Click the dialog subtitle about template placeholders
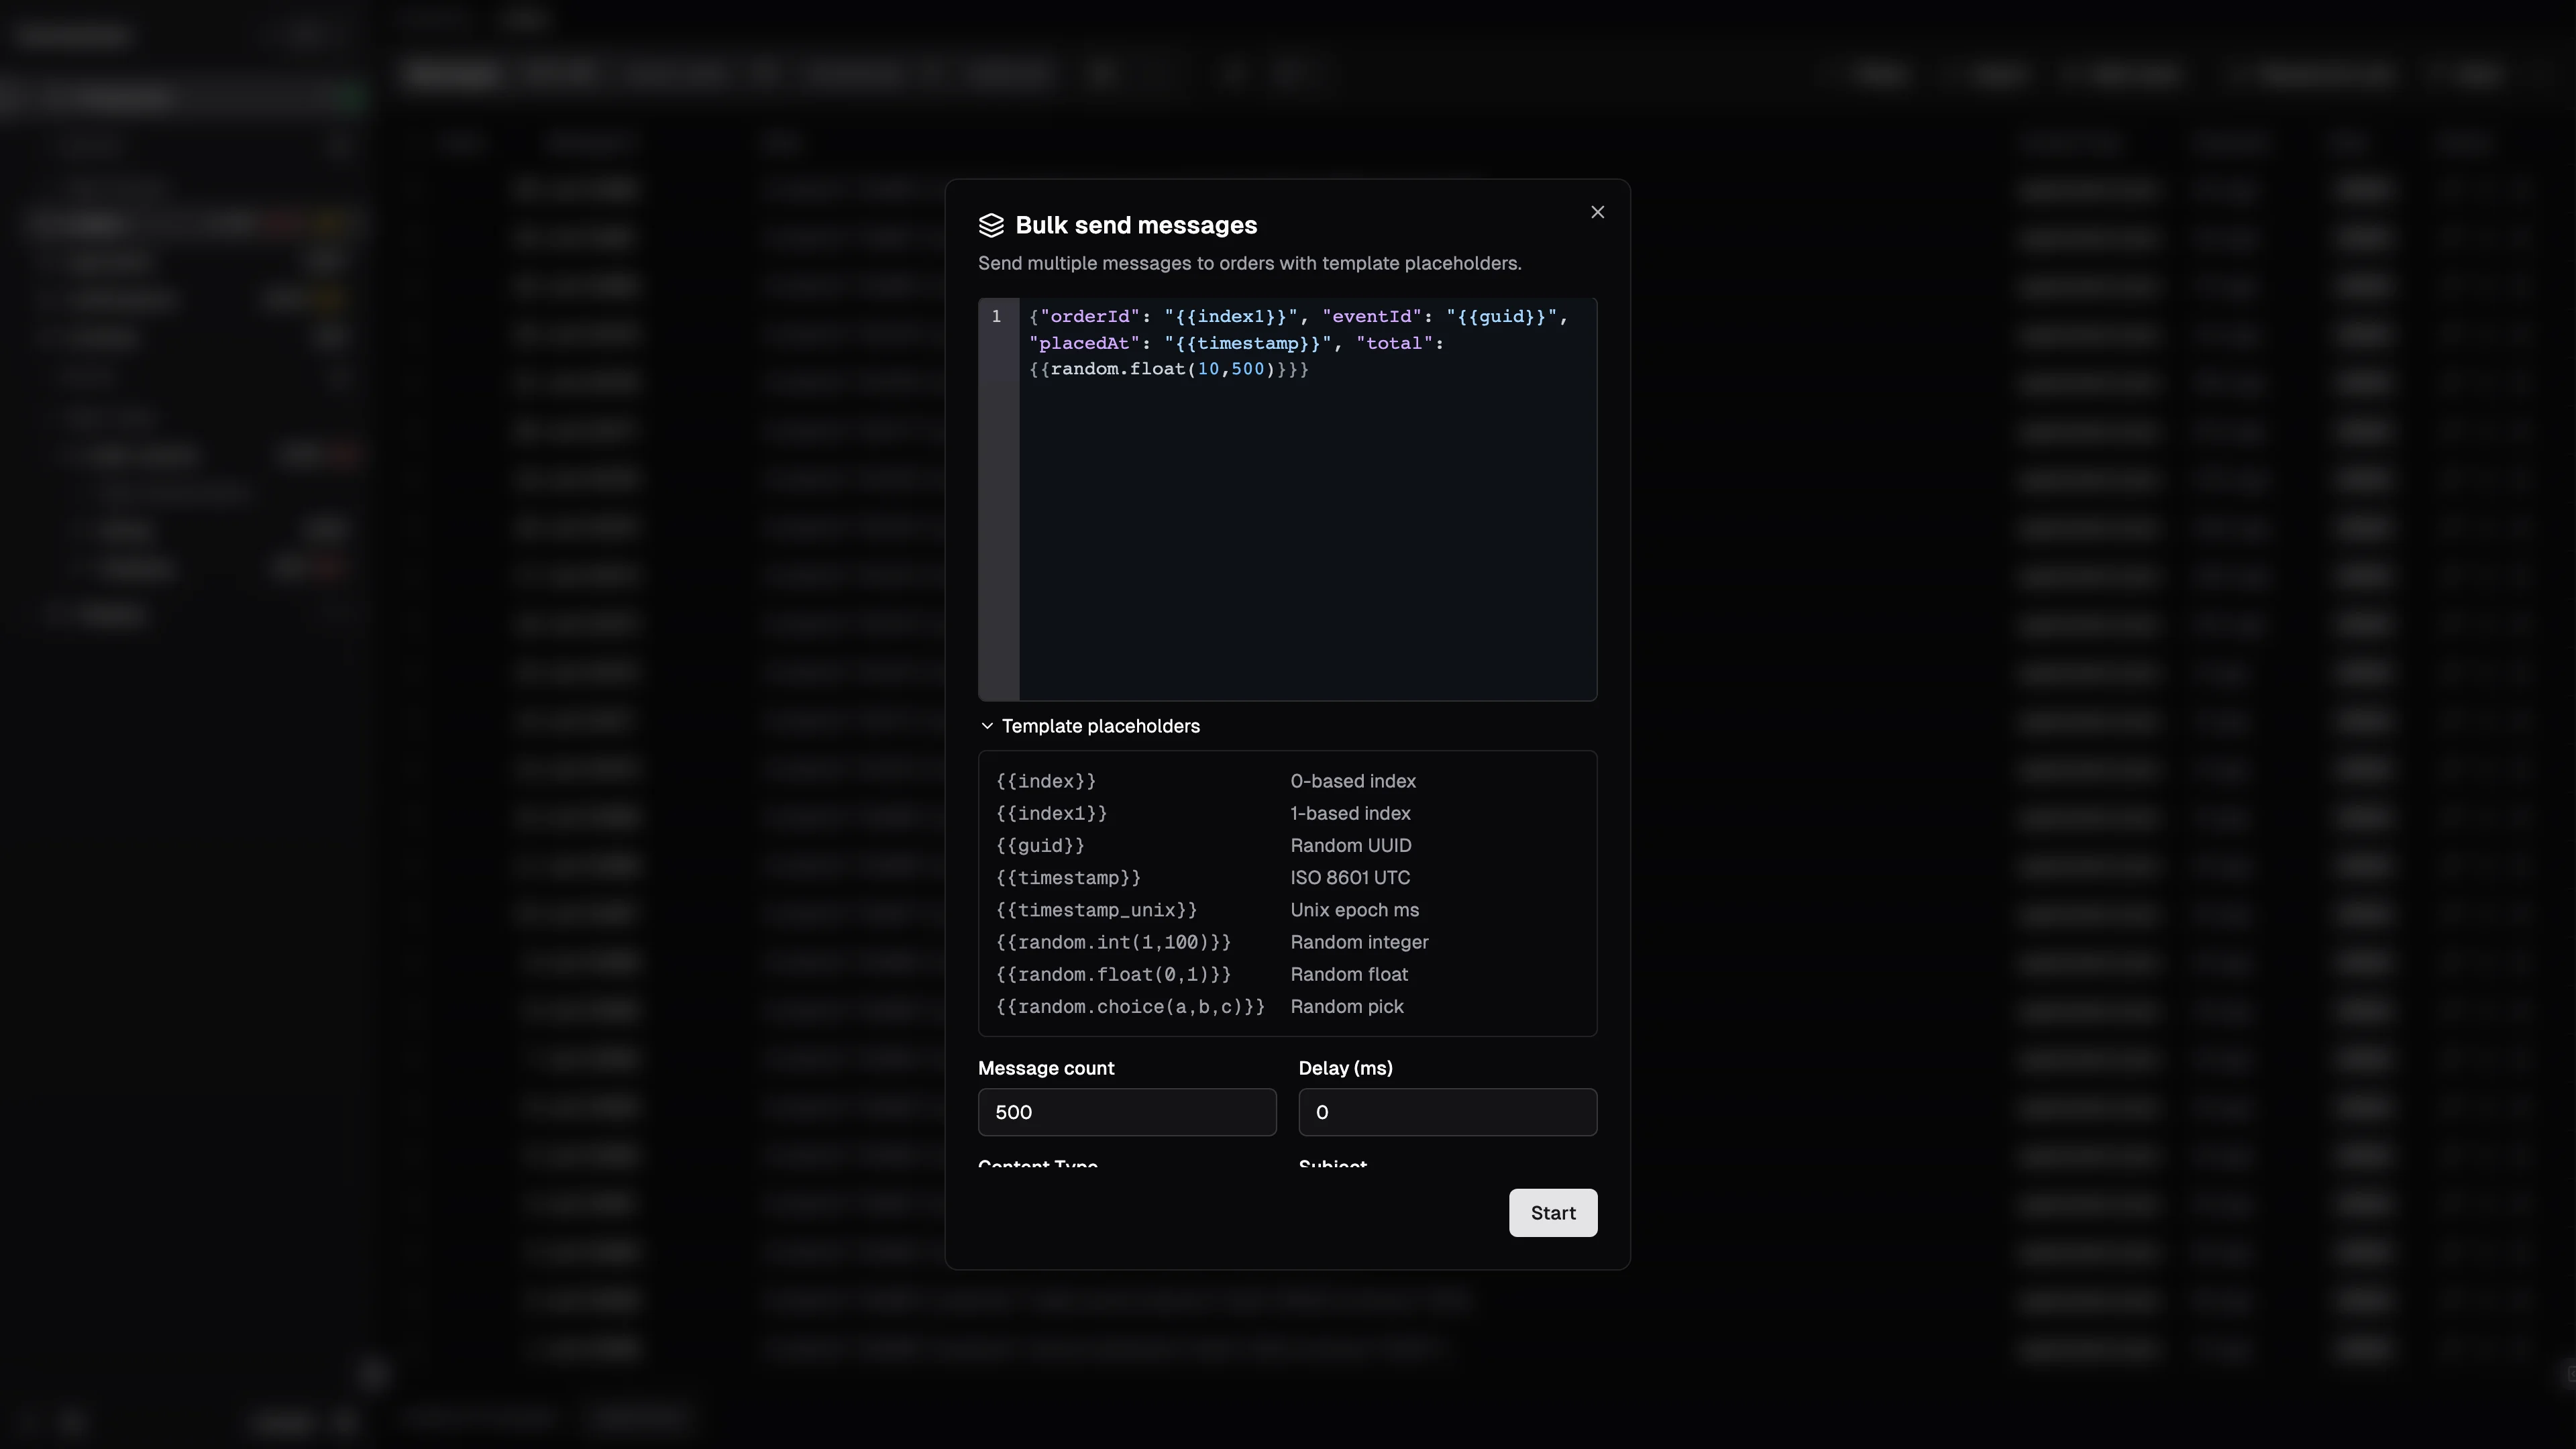Screen dimensions: 2576x1449 pos(1249,263)
